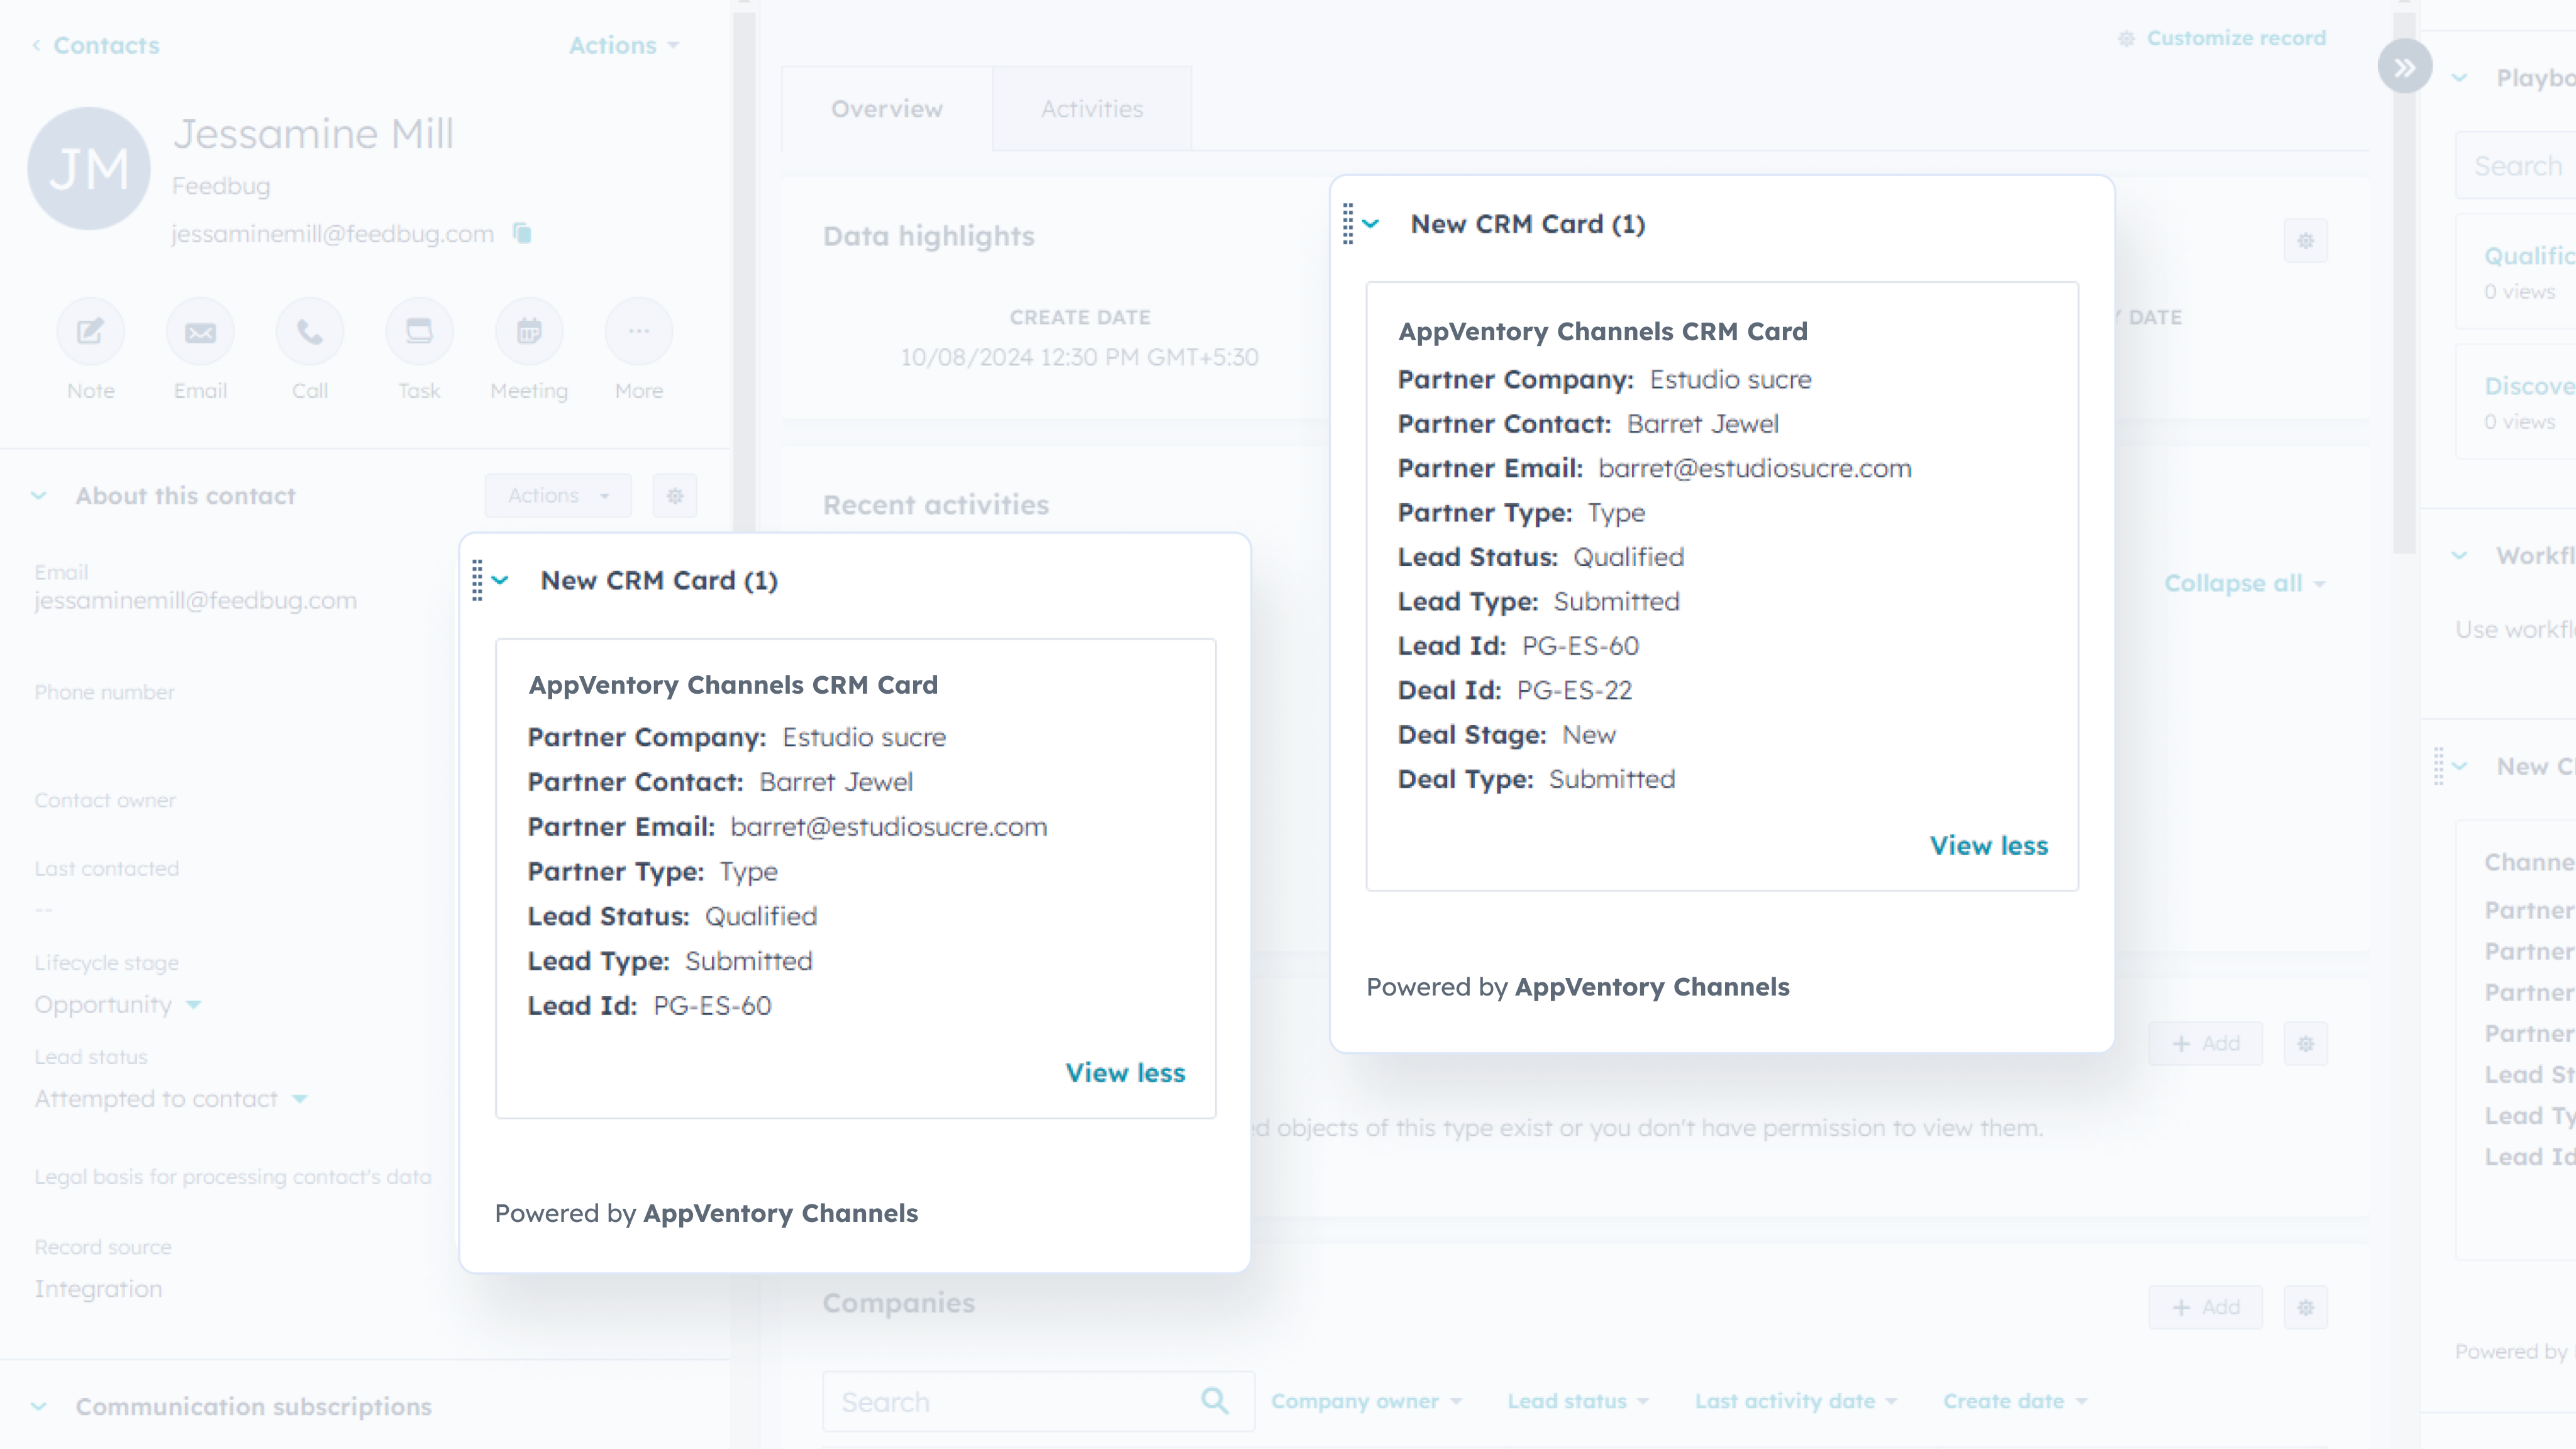Compose an email with the Email icon
The image size is (2576, 1449).
coord(200,330)
